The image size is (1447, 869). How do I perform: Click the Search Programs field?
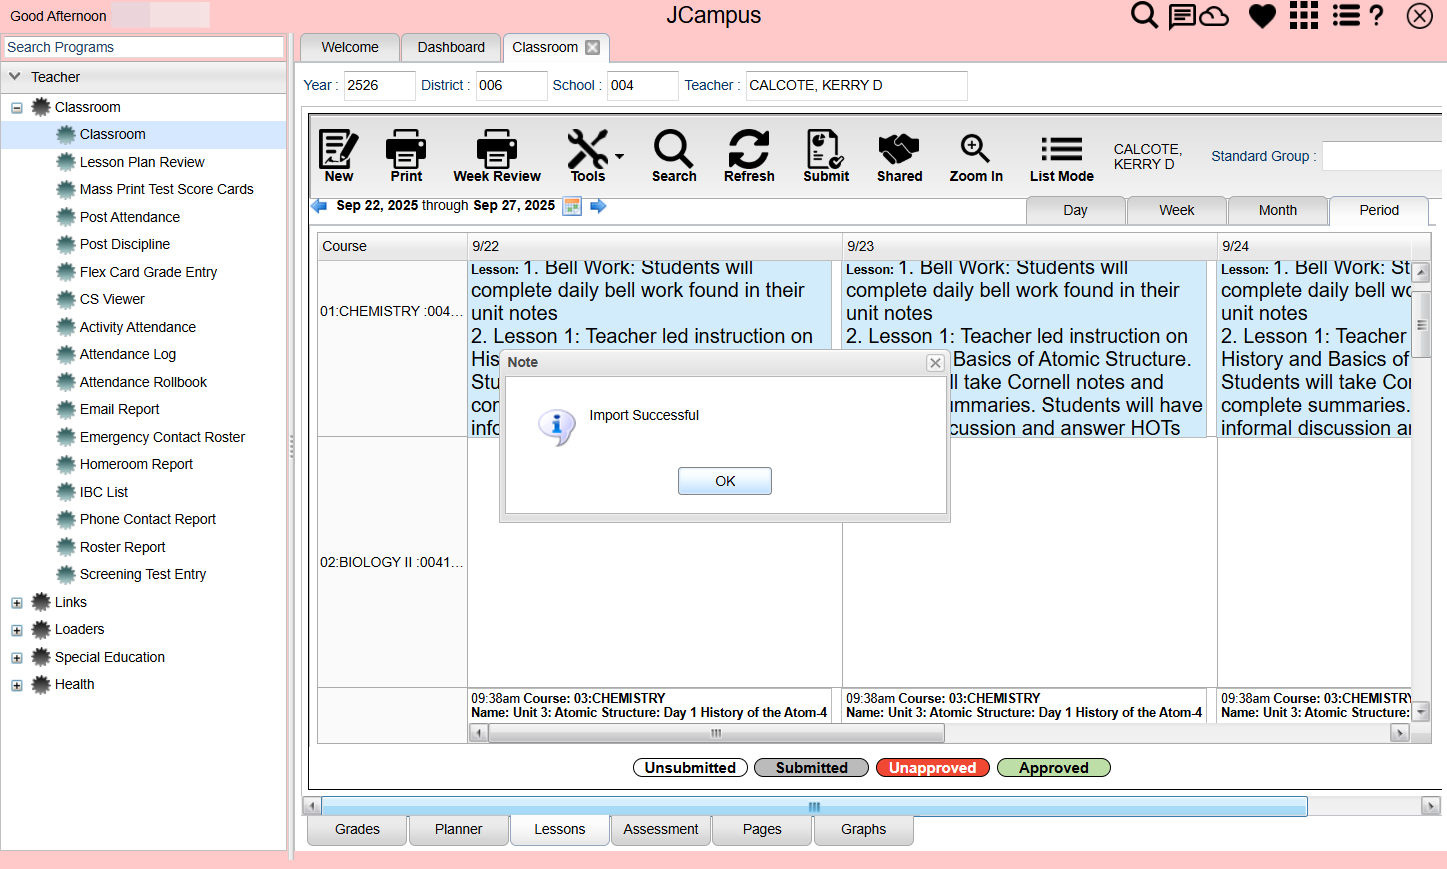(x=144, y=47)
